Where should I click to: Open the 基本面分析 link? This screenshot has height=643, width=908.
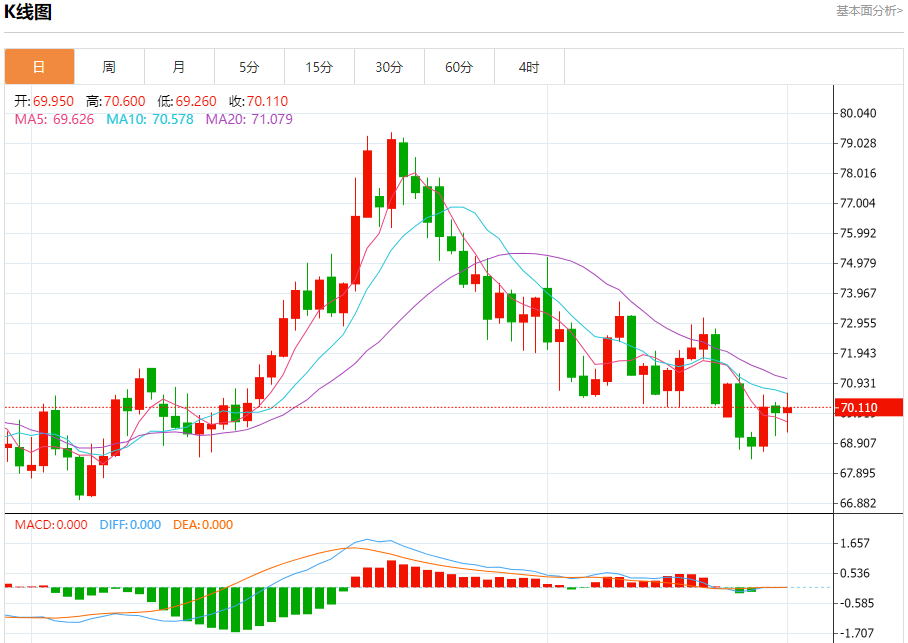869,10
